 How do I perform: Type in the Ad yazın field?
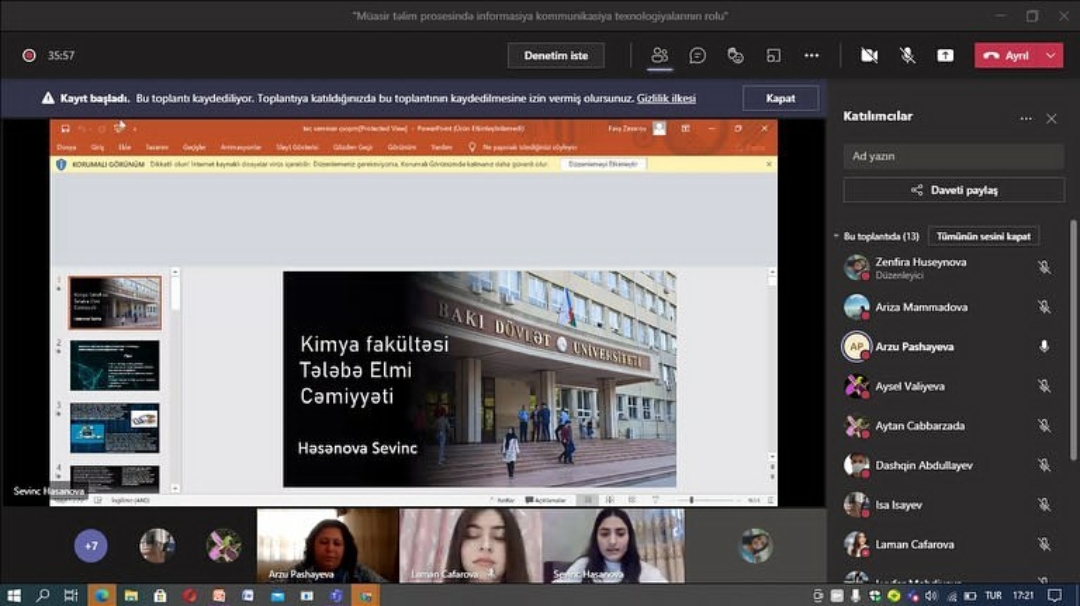(953, 157)
